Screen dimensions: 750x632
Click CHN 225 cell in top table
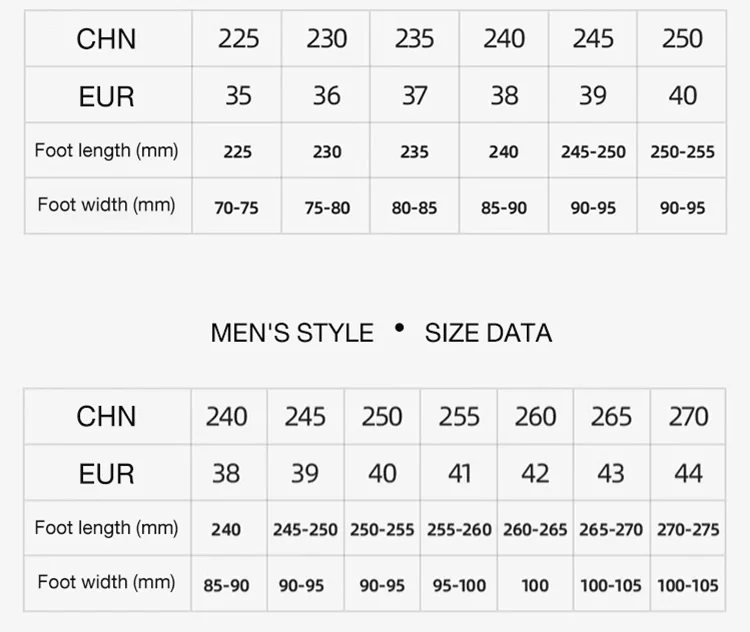238,39
